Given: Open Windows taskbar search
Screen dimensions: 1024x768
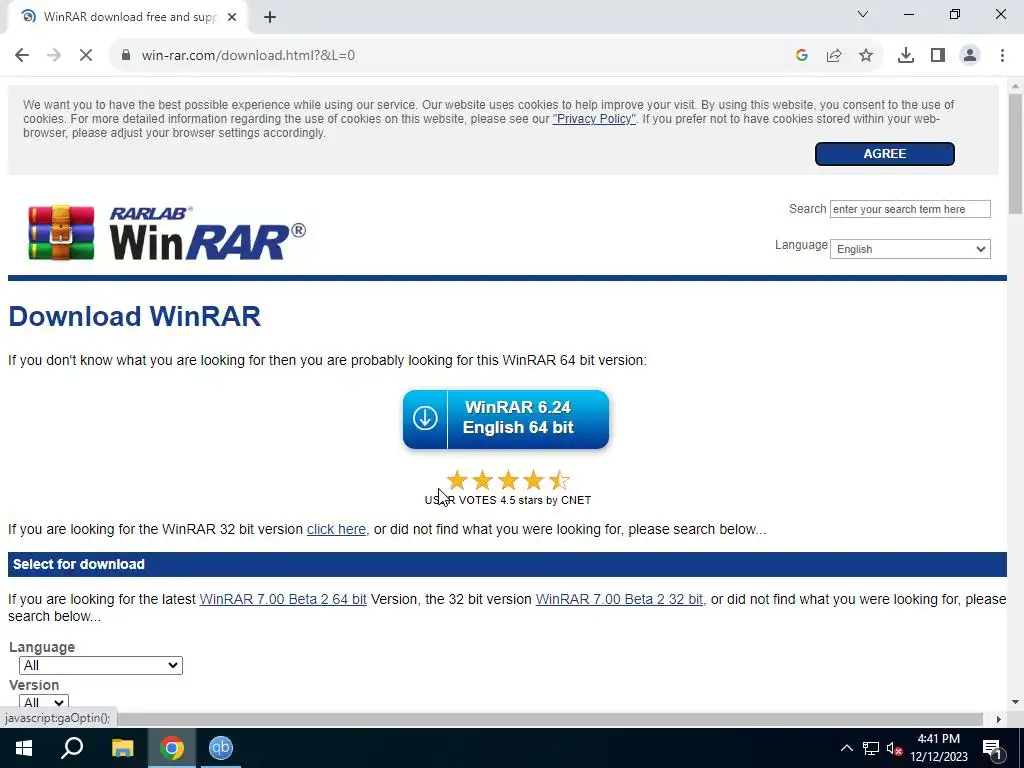Looking at the screenshot, I should pos(72,748).
